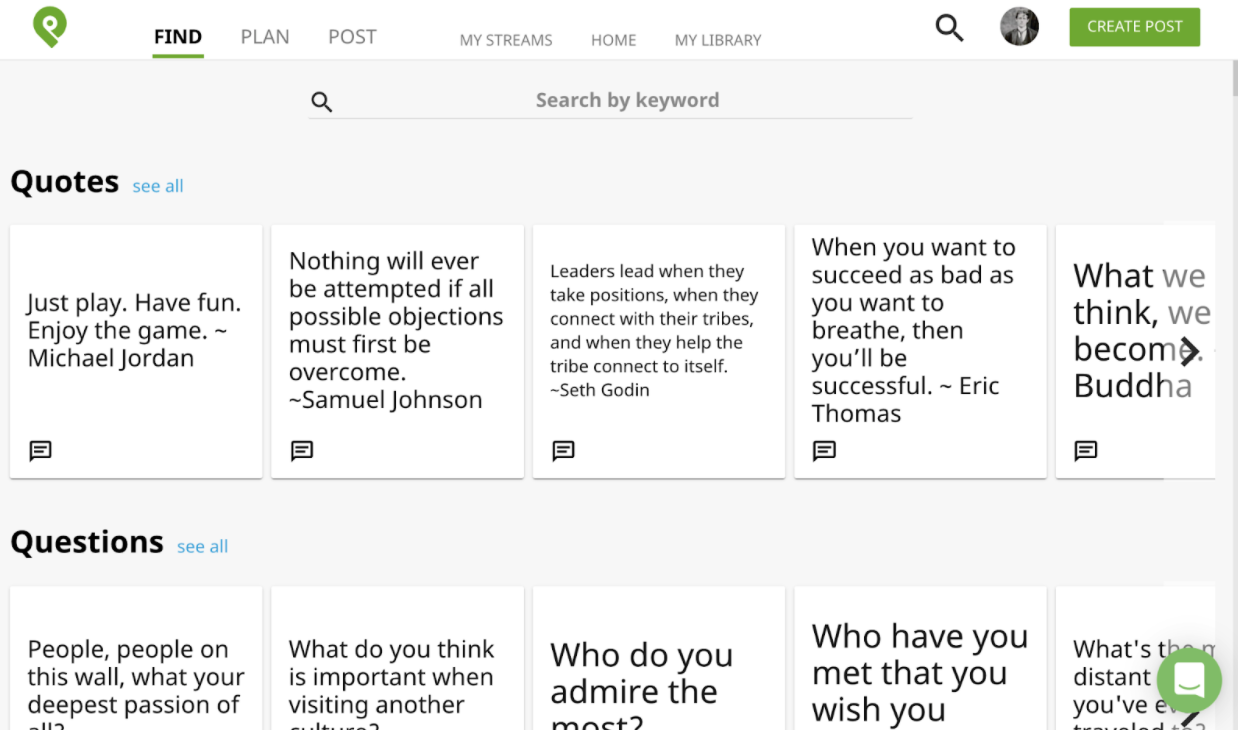The width and height of the screenshot is (1238, 730).
Task: Click the magnifier icon beside Search by keyword
Action: pyautogui.click(x=322, y=102)
